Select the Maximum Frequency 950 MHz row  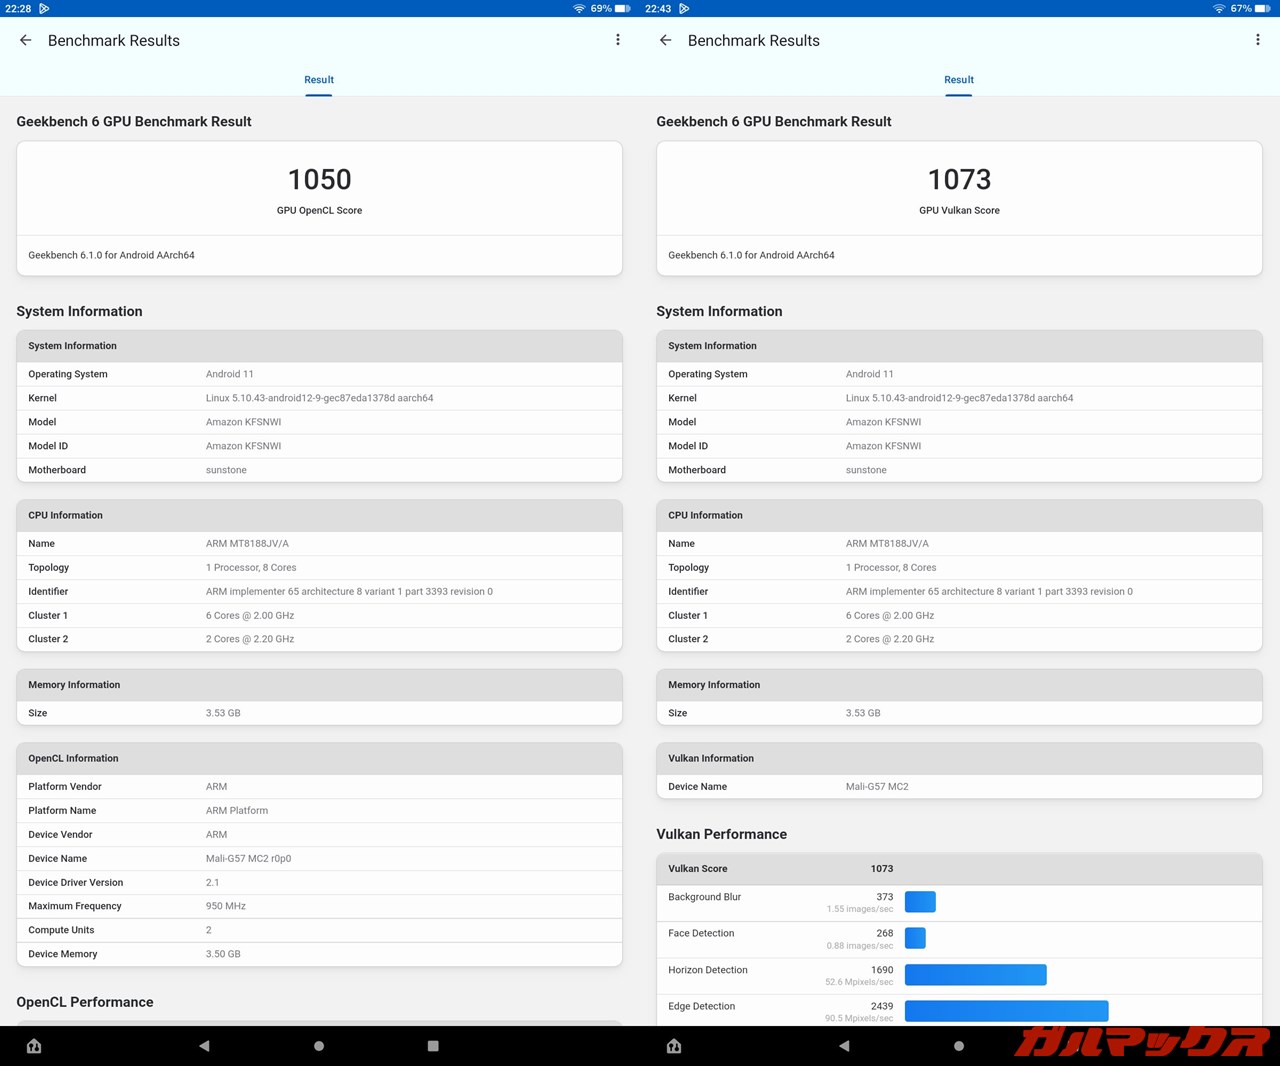(319, 906)
